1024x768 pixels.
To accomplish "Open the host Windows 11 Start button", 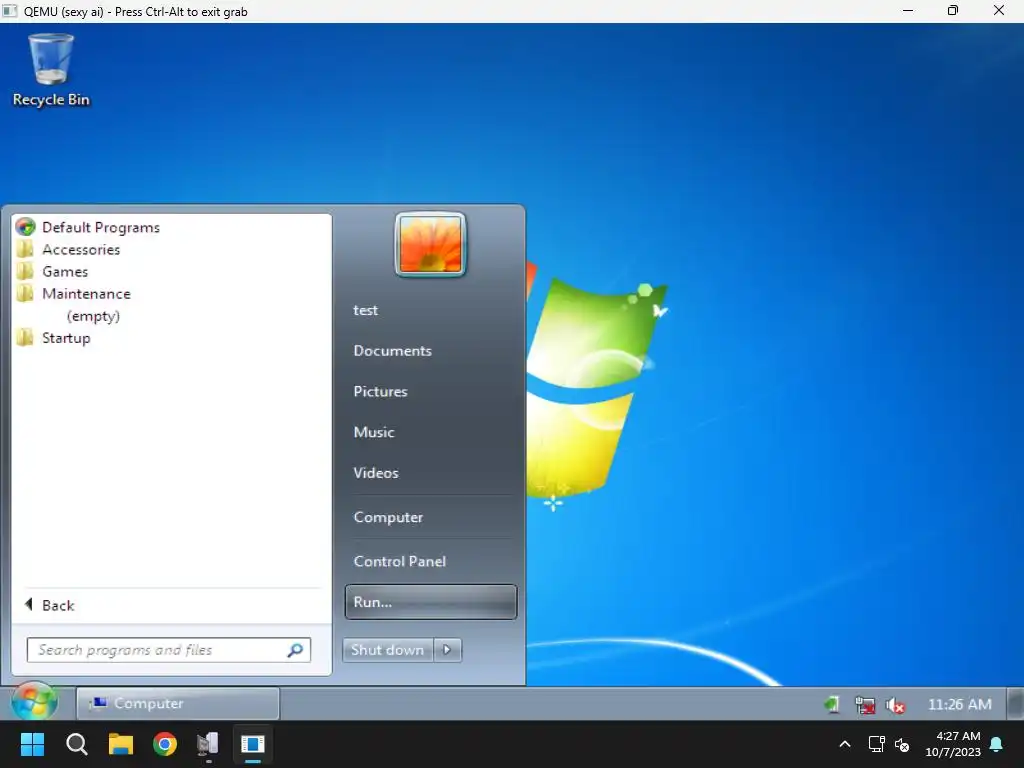I will [x=32, y=744].
